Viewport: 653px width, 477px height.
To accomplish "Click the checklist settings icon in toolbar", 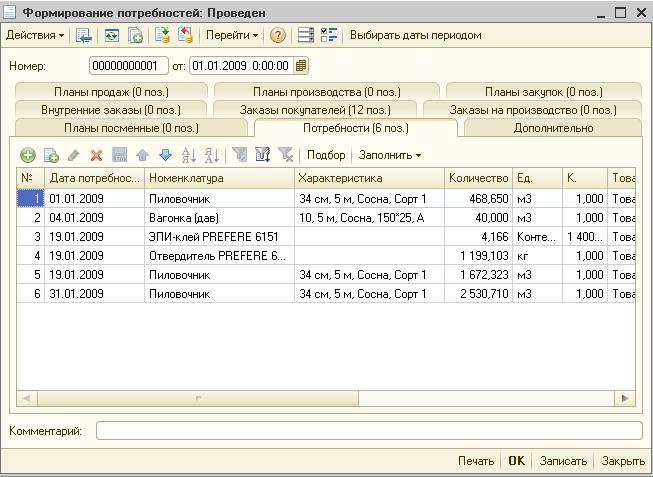I will pos(329,35).
